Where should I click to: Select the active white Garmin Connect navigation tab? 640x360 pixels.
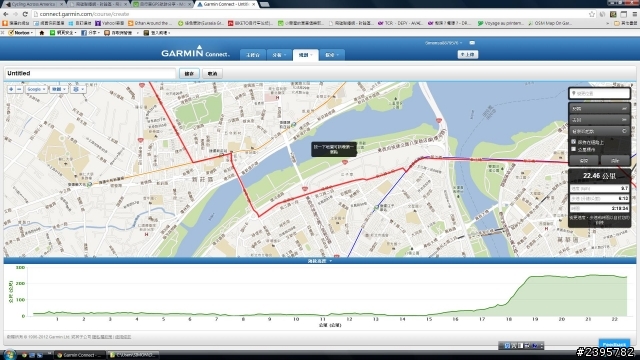pyautogui.click(x=305, y=55)
